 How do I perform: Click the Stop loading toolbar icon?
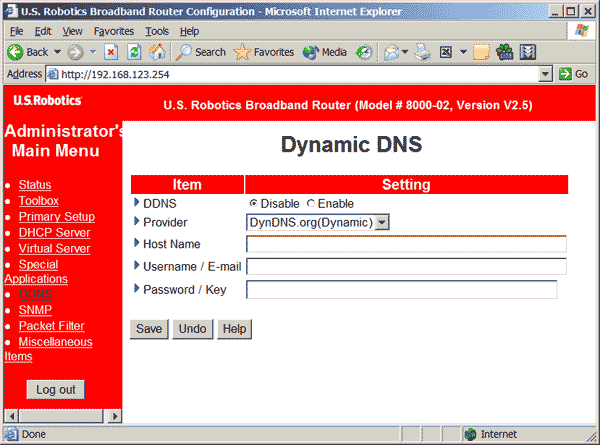111,52
